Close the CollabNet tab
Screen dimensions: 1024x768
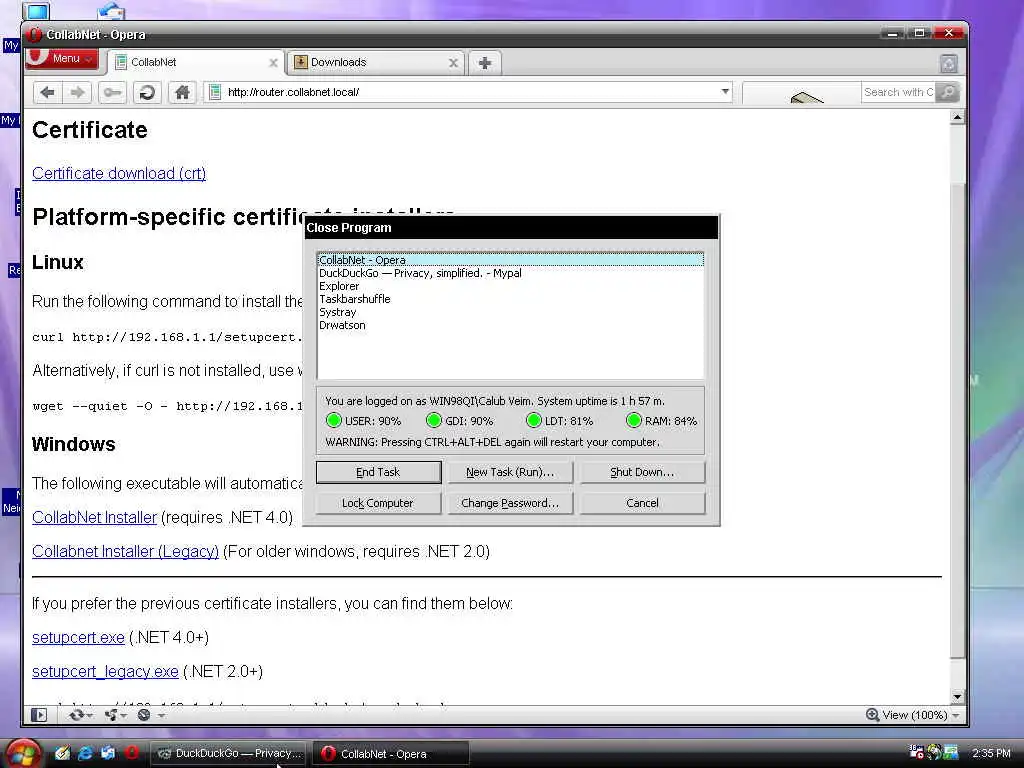[274, 63]
